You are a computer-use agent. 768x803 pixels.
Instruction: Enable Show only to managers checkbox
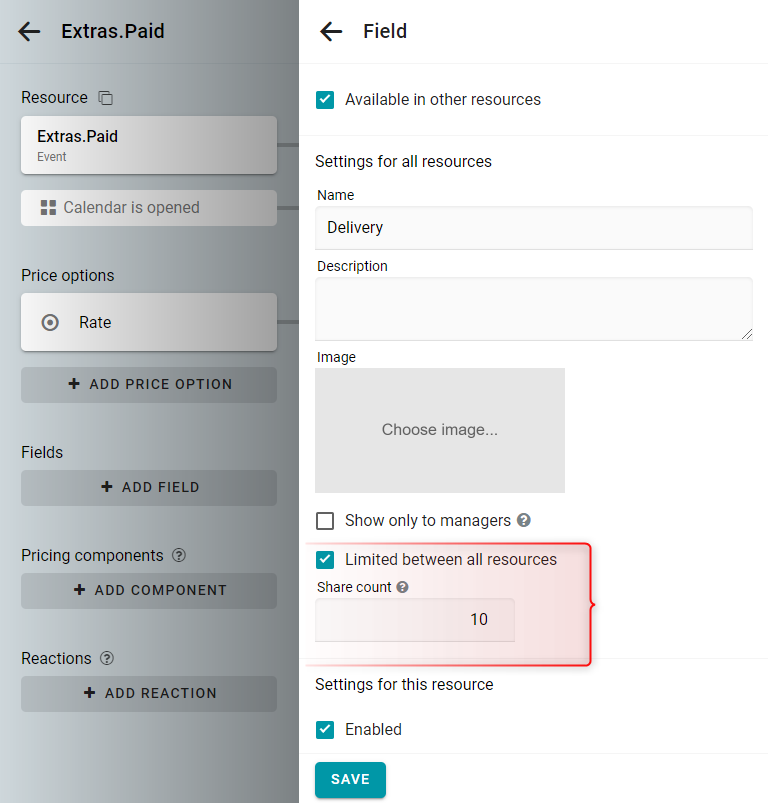[x=325, y=521]
